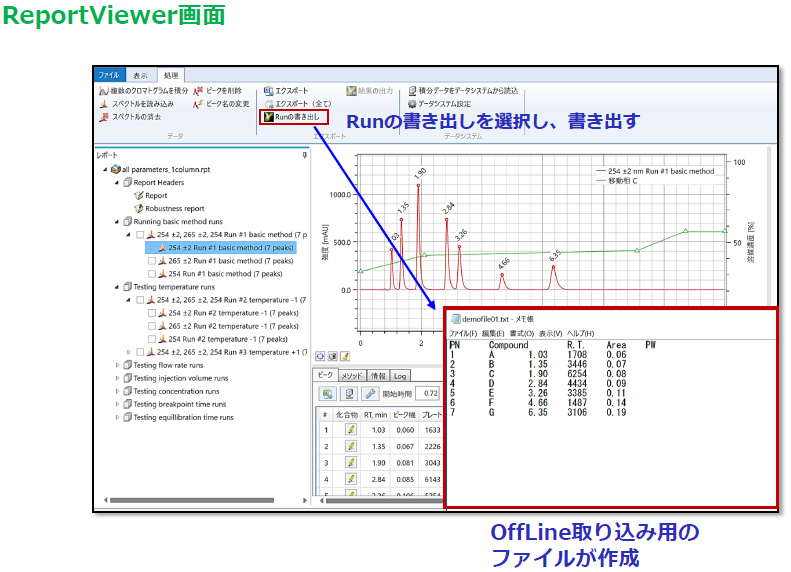Collapse all parameters_1column.rpt root node

click(x=105, y=169)
